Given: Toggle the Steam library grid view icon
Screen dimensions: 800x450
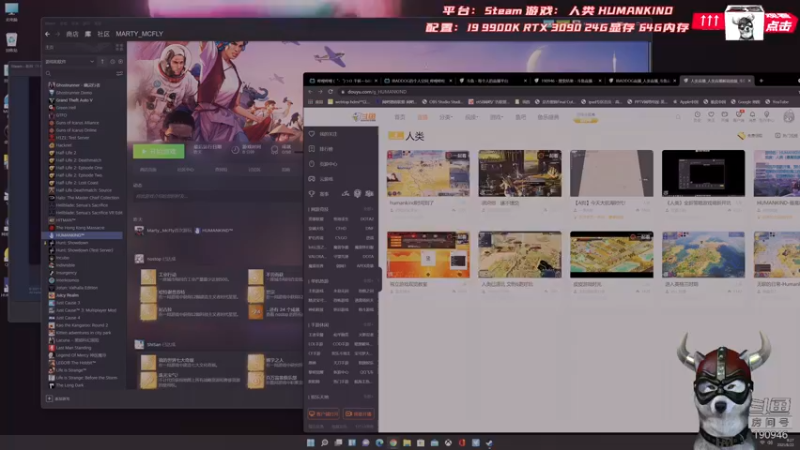Looking at the screenshot, I should (x=119, y=47).
